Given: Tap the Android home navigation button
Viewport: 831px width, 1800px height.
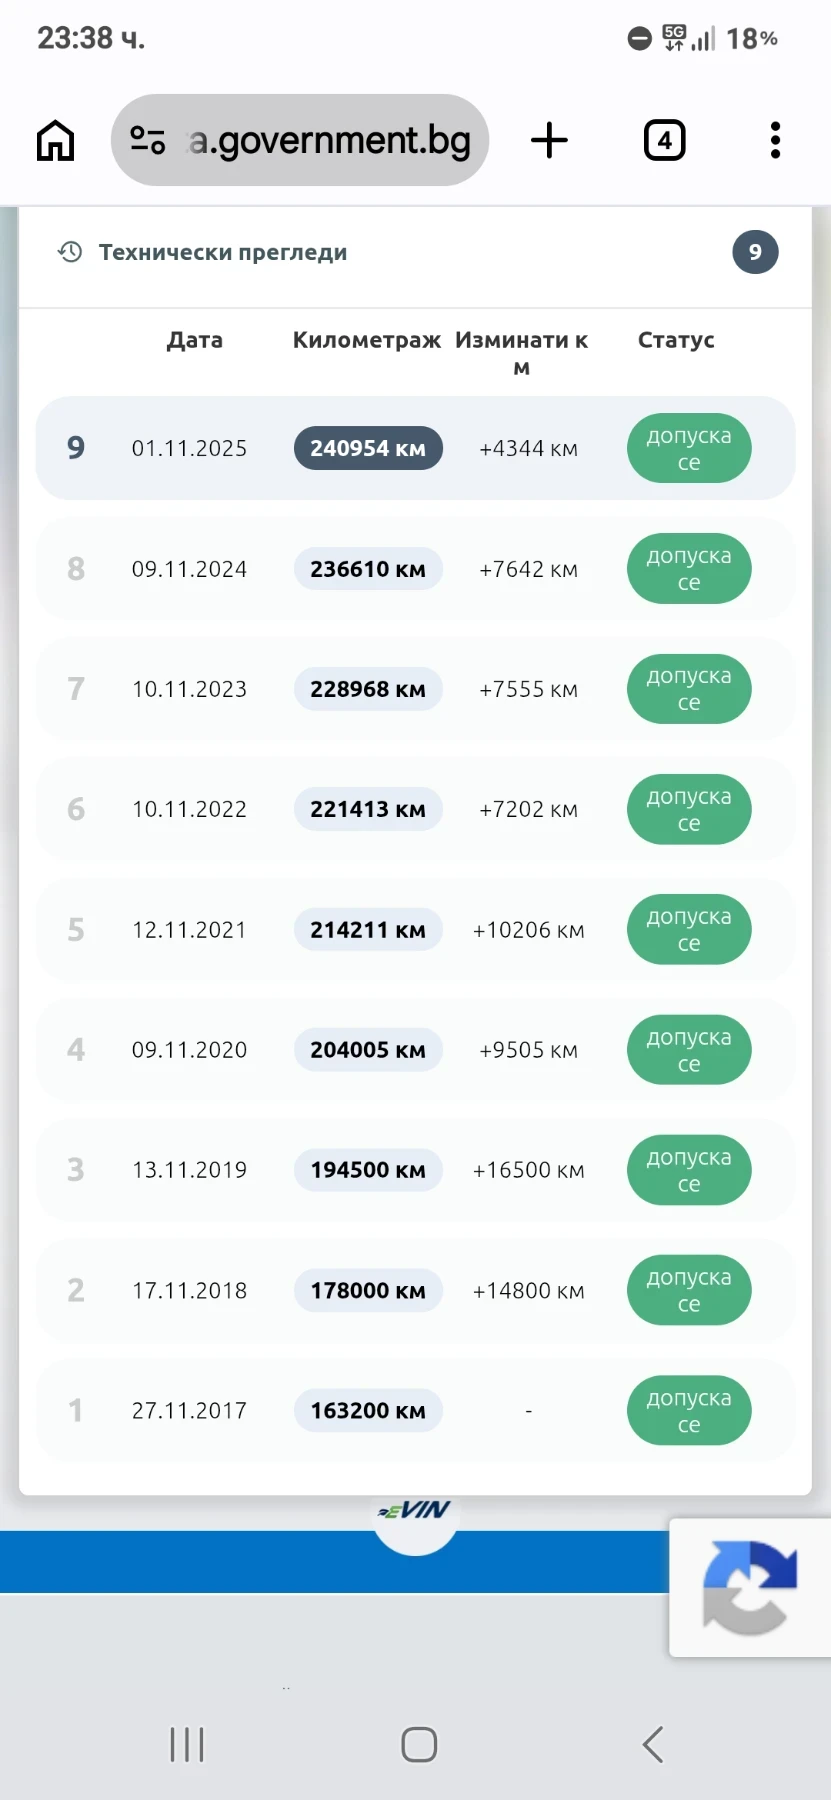Looking at the screenshot, I should coord(419,1744).
